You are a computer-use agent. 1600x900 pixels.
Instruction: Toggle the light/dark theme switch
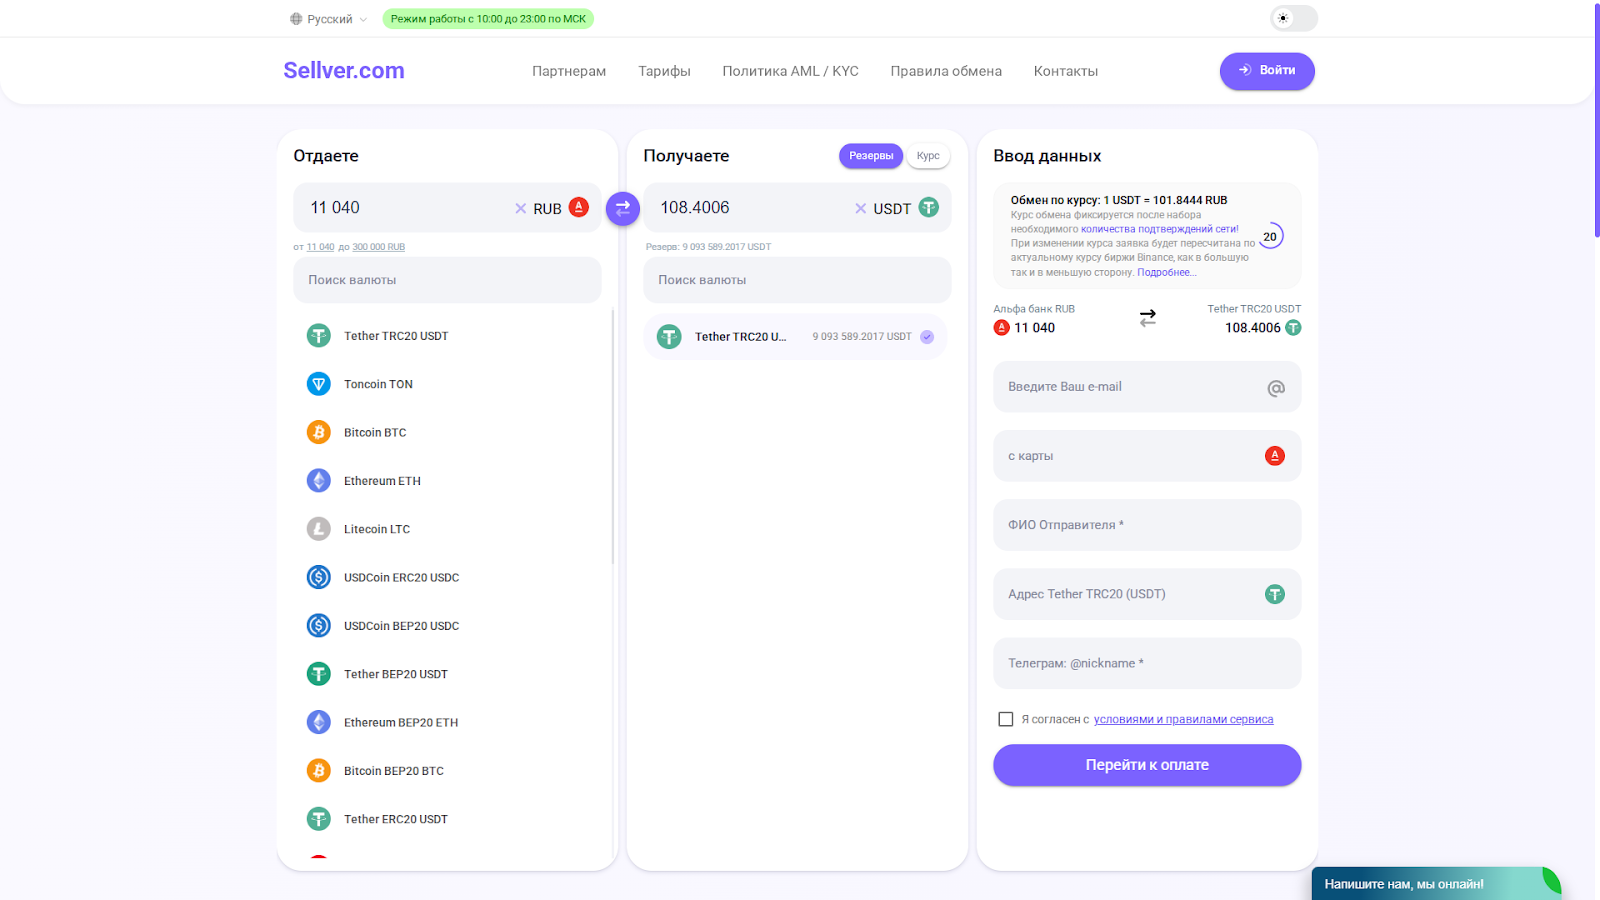1293,18
